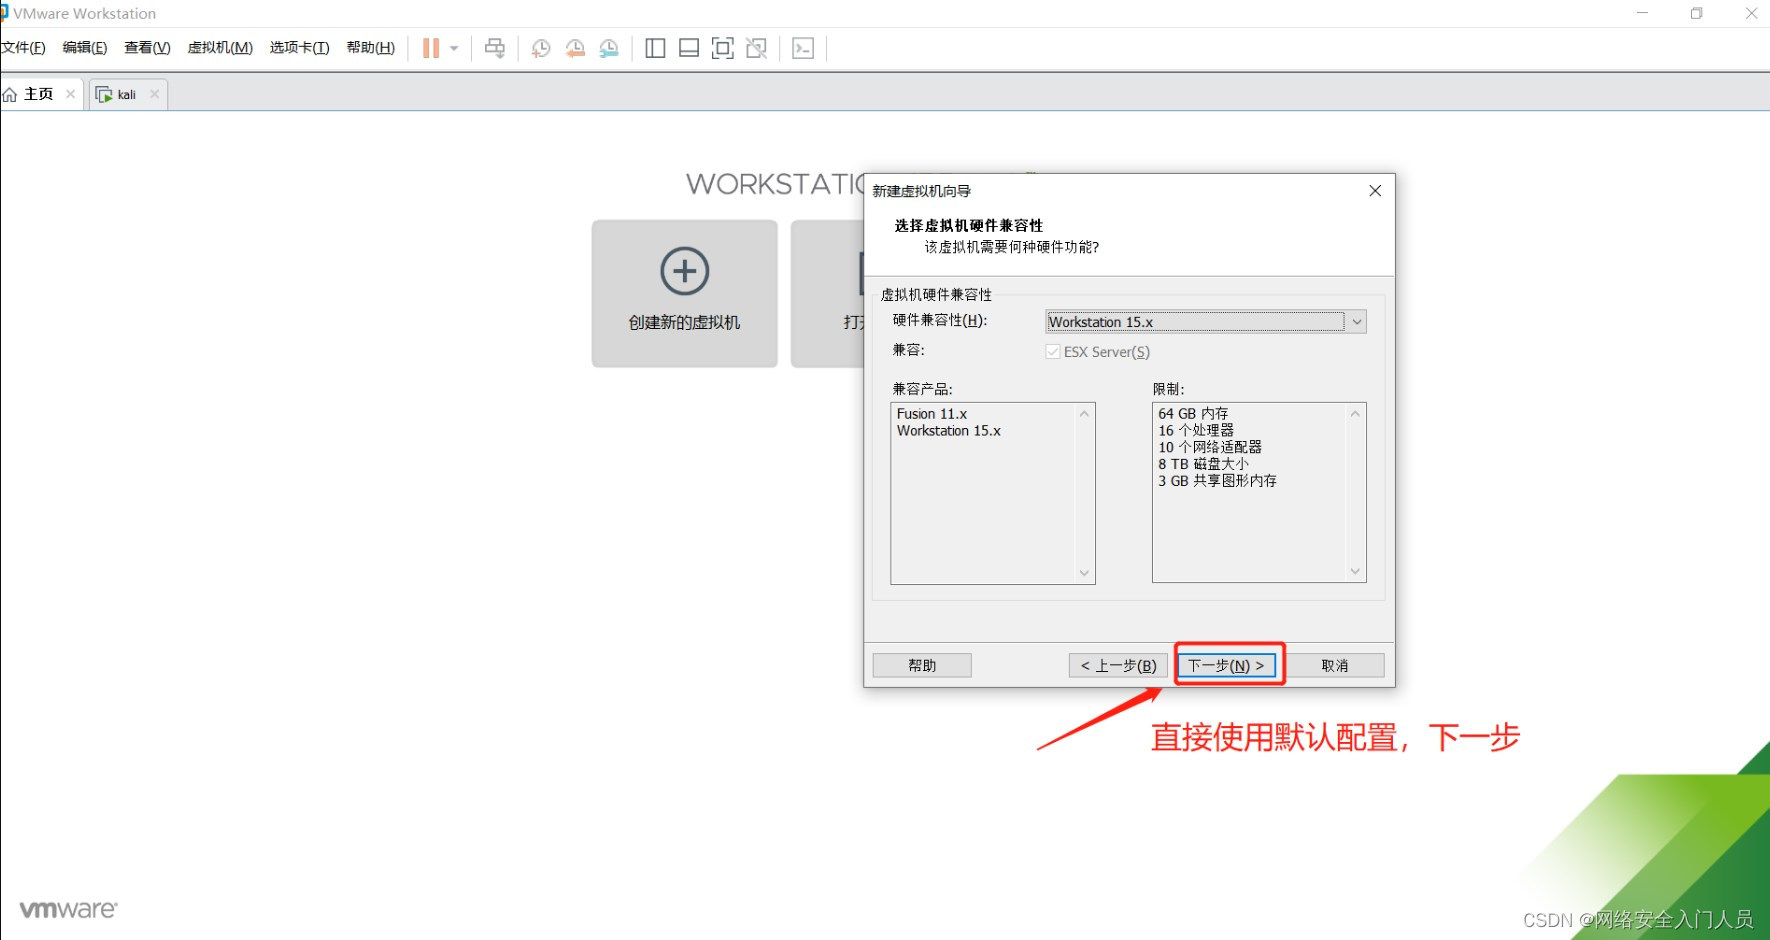Screen dimensions: 1770x940
Task: Select 创建新的虚拟机 tile
Action: [684, 293]
